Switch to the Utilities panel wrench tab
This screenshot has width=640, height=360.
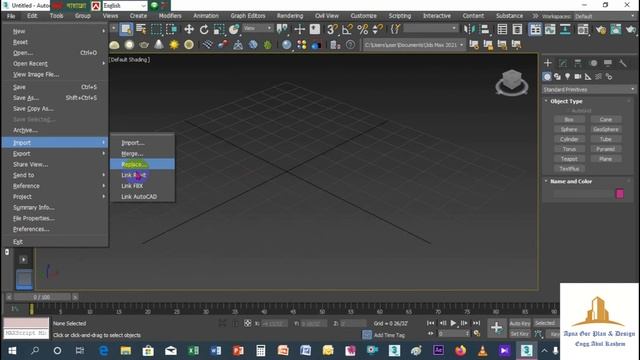pos(623,63)
